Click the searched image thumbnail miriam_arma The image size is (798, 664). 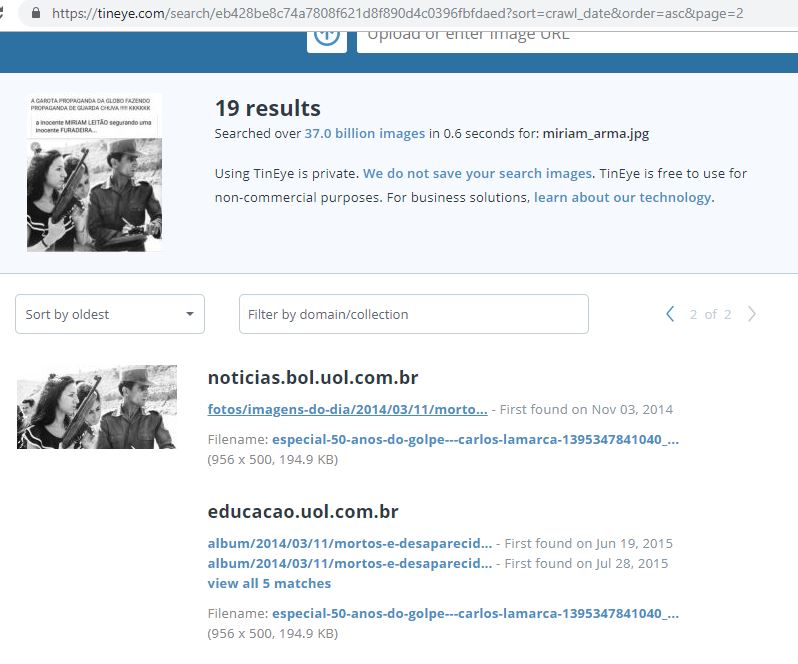[x=94, y=172]
